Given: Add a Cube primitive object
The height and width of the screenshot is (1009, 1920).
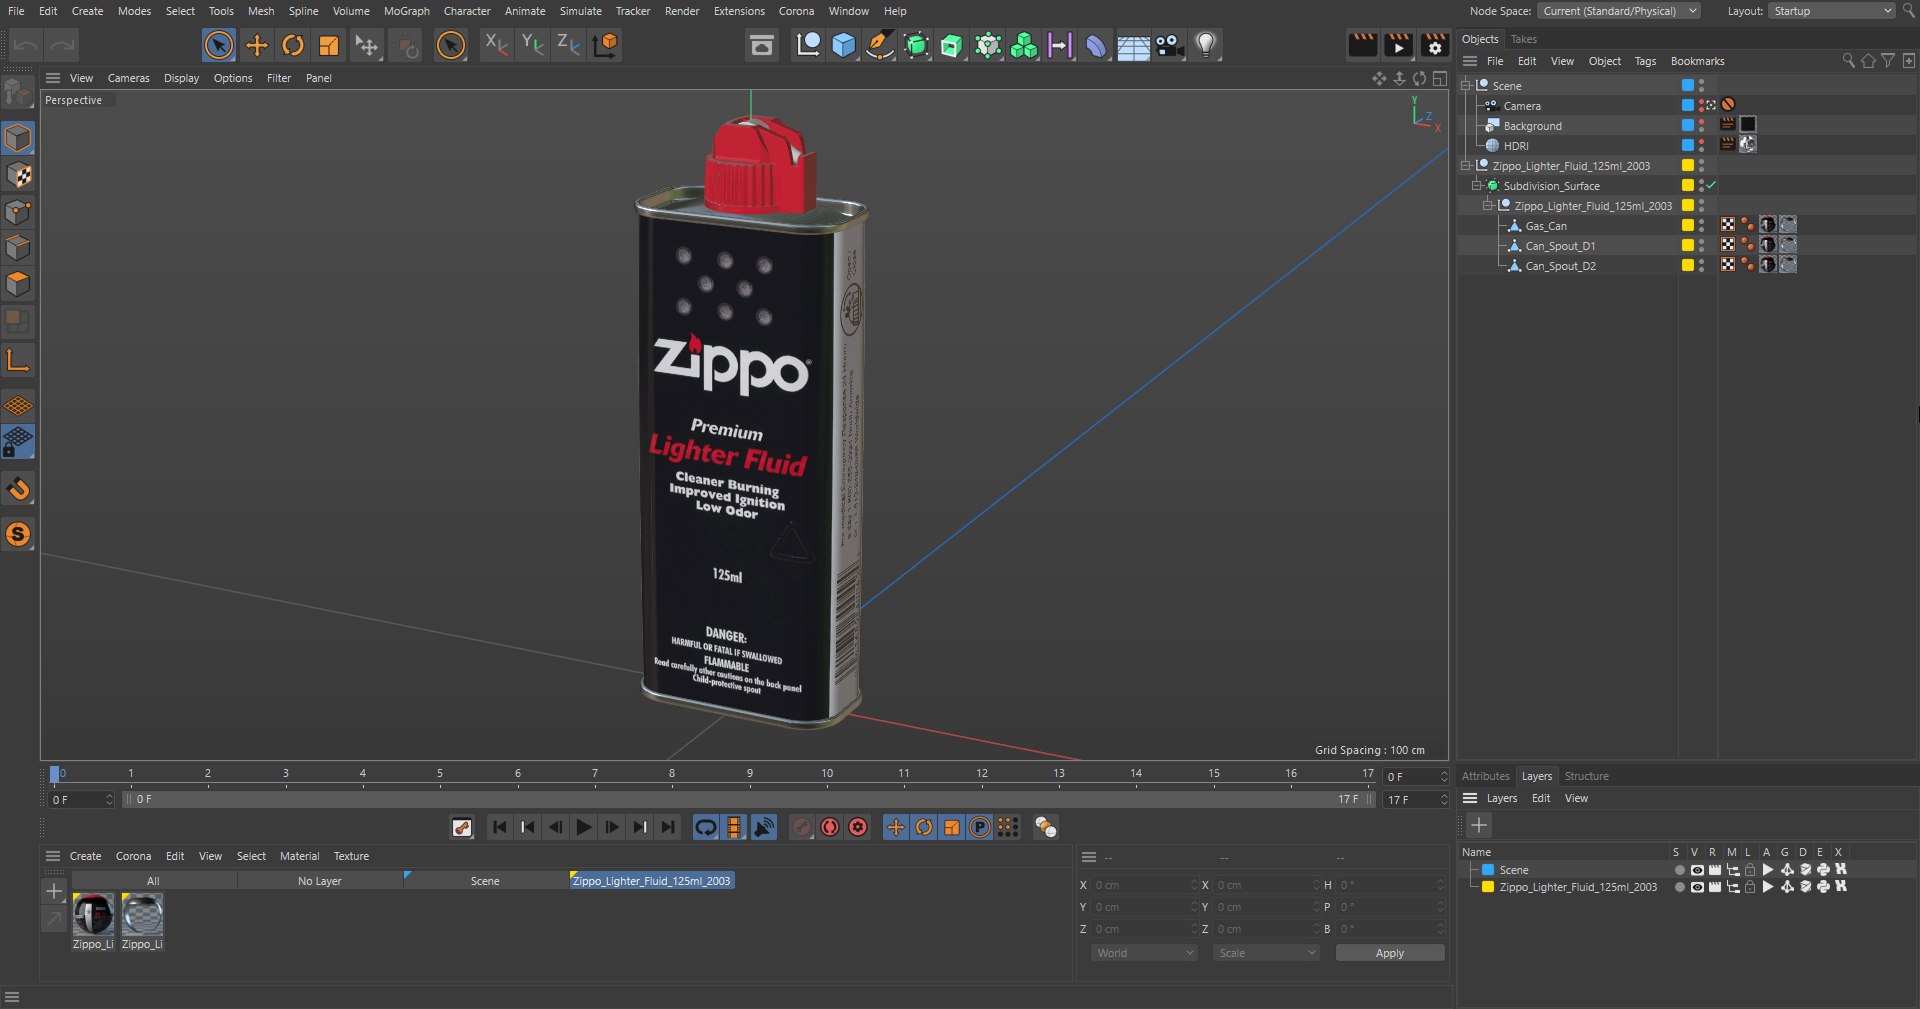Looking at the screenshot, I should click(844, 45).
